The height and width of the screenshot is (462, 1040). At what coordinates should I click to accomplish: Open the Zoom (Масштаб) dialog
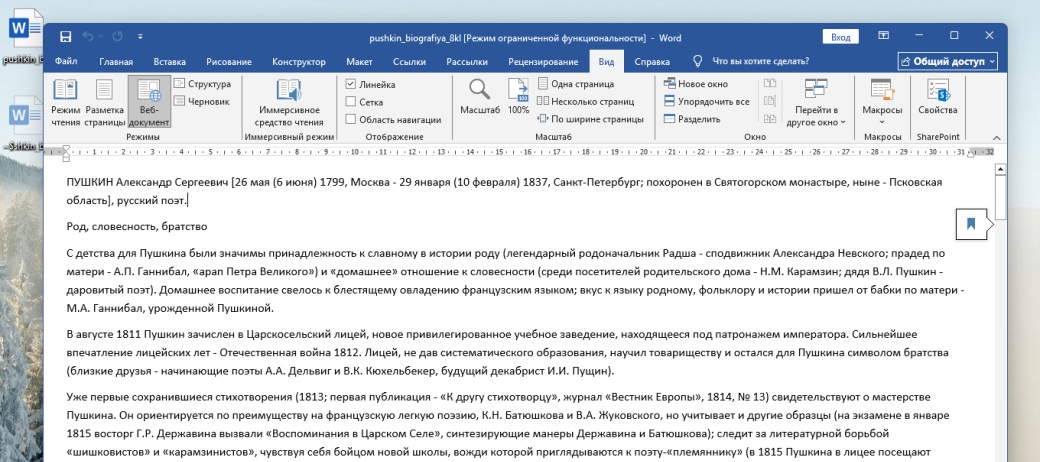point(479,98)
